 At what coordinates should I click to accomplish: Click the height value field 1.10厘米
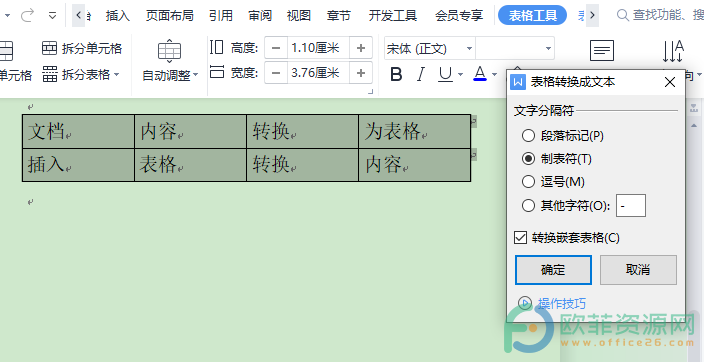318,48
